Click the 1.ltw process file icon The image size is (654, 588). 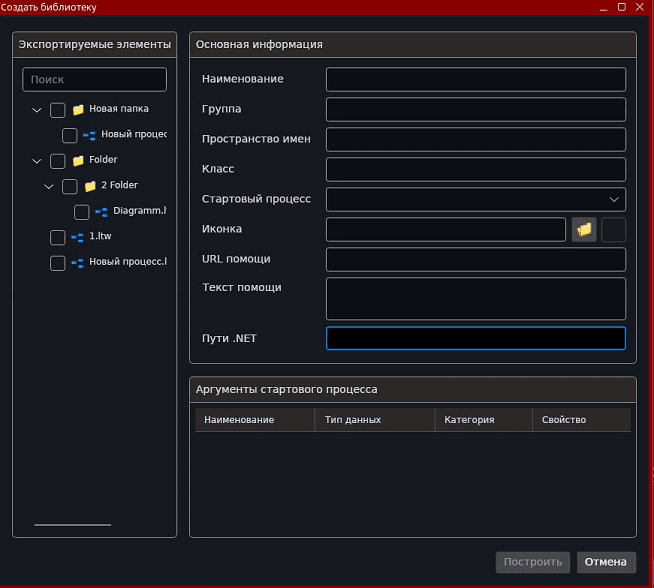coord(78,237)
